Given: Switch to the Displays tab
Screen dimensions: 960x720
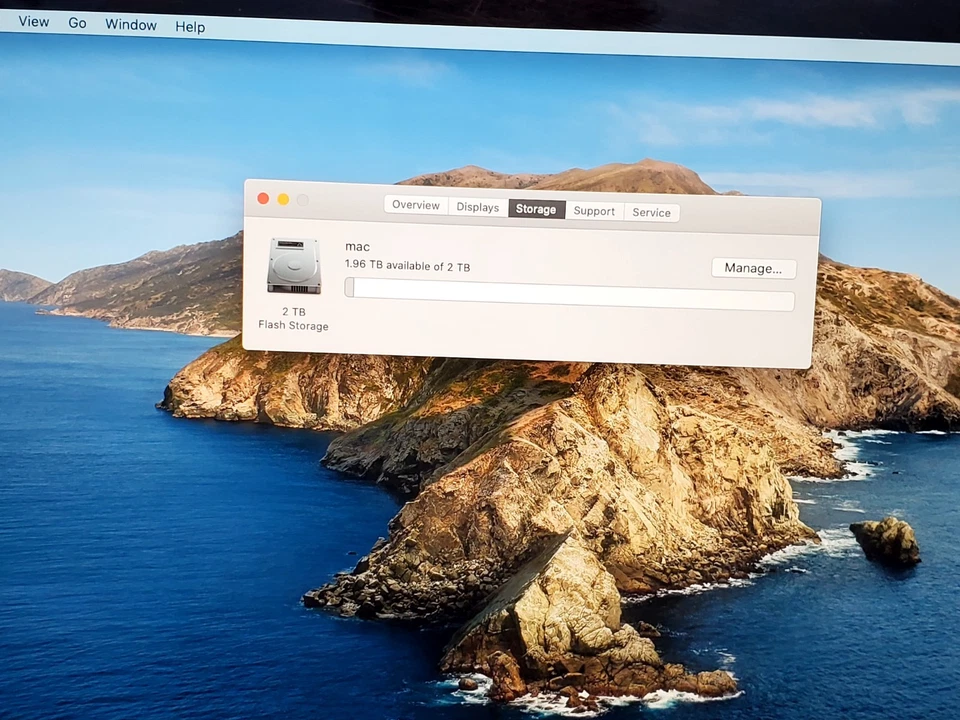Looking at the screenshot, I should [478, 207].
